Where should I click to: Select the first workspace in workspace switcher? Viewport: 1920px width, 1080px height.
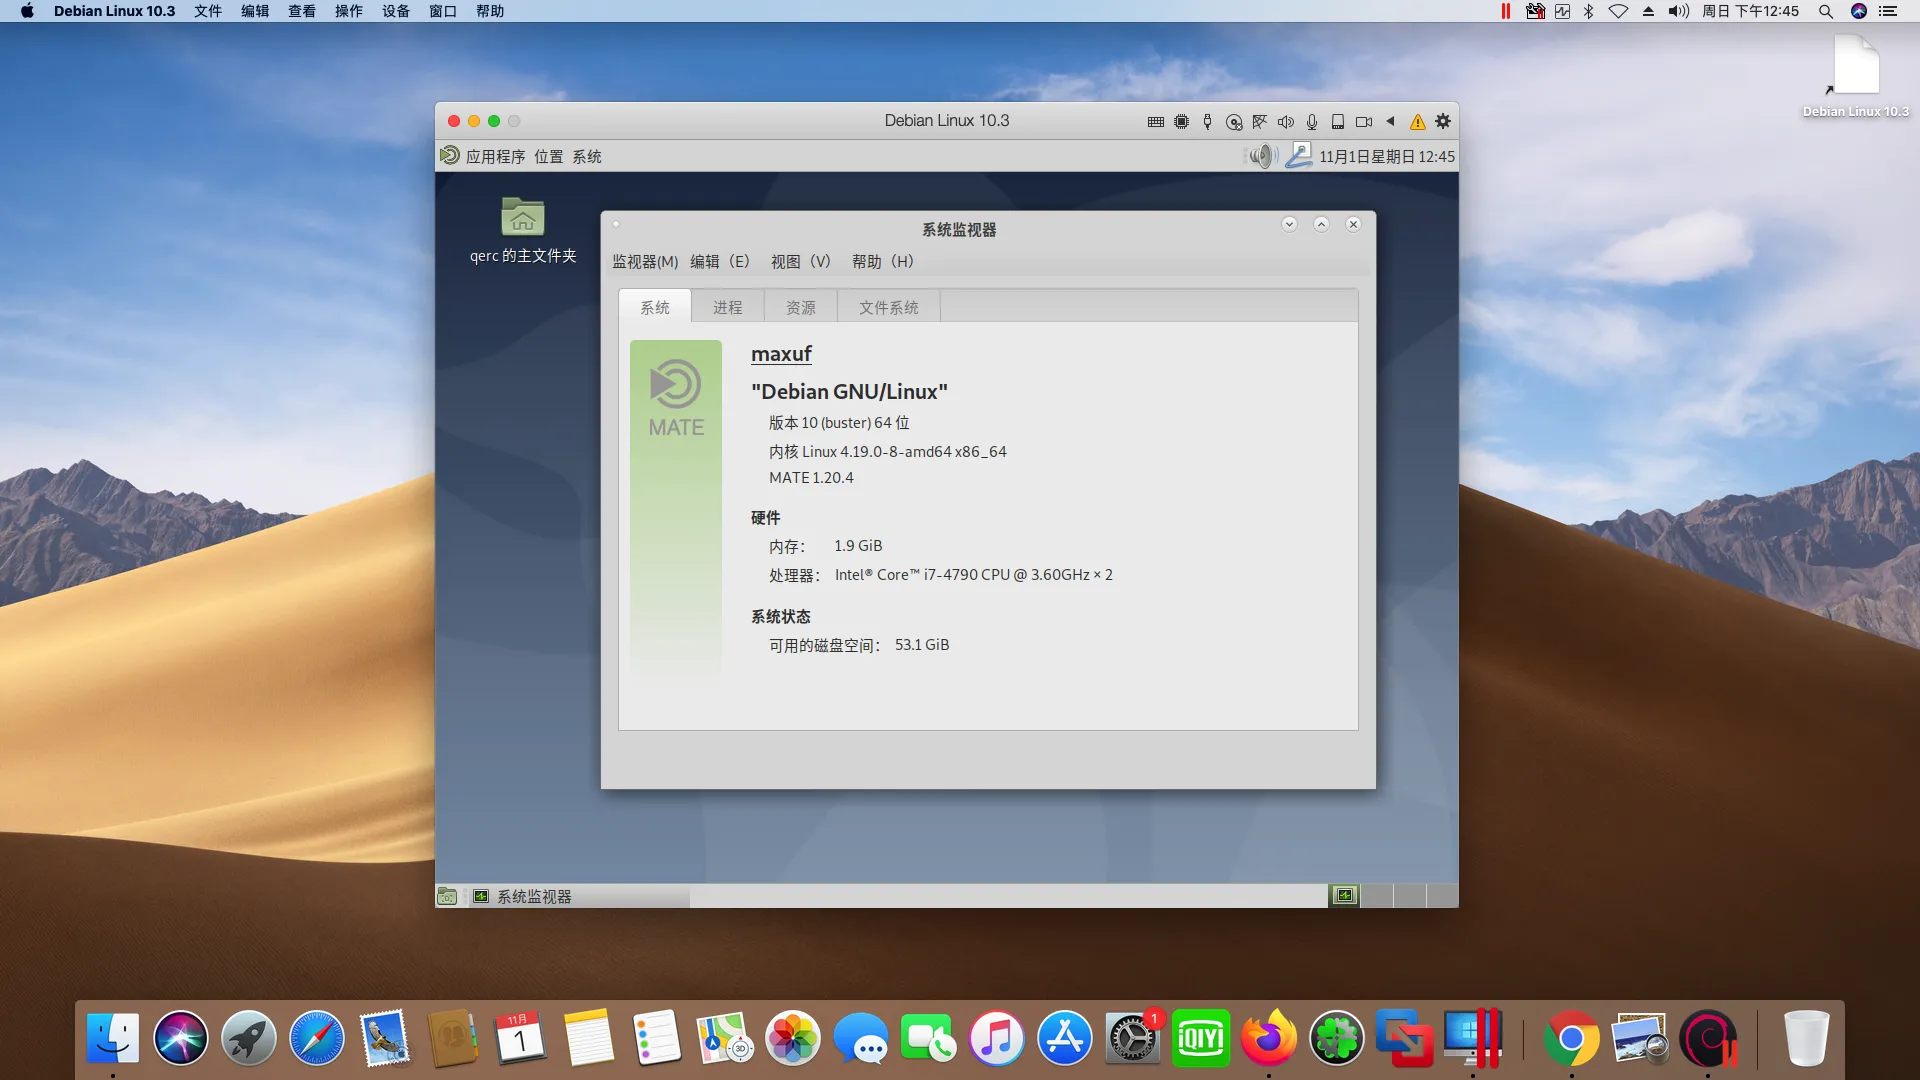tap(1345, 896)
